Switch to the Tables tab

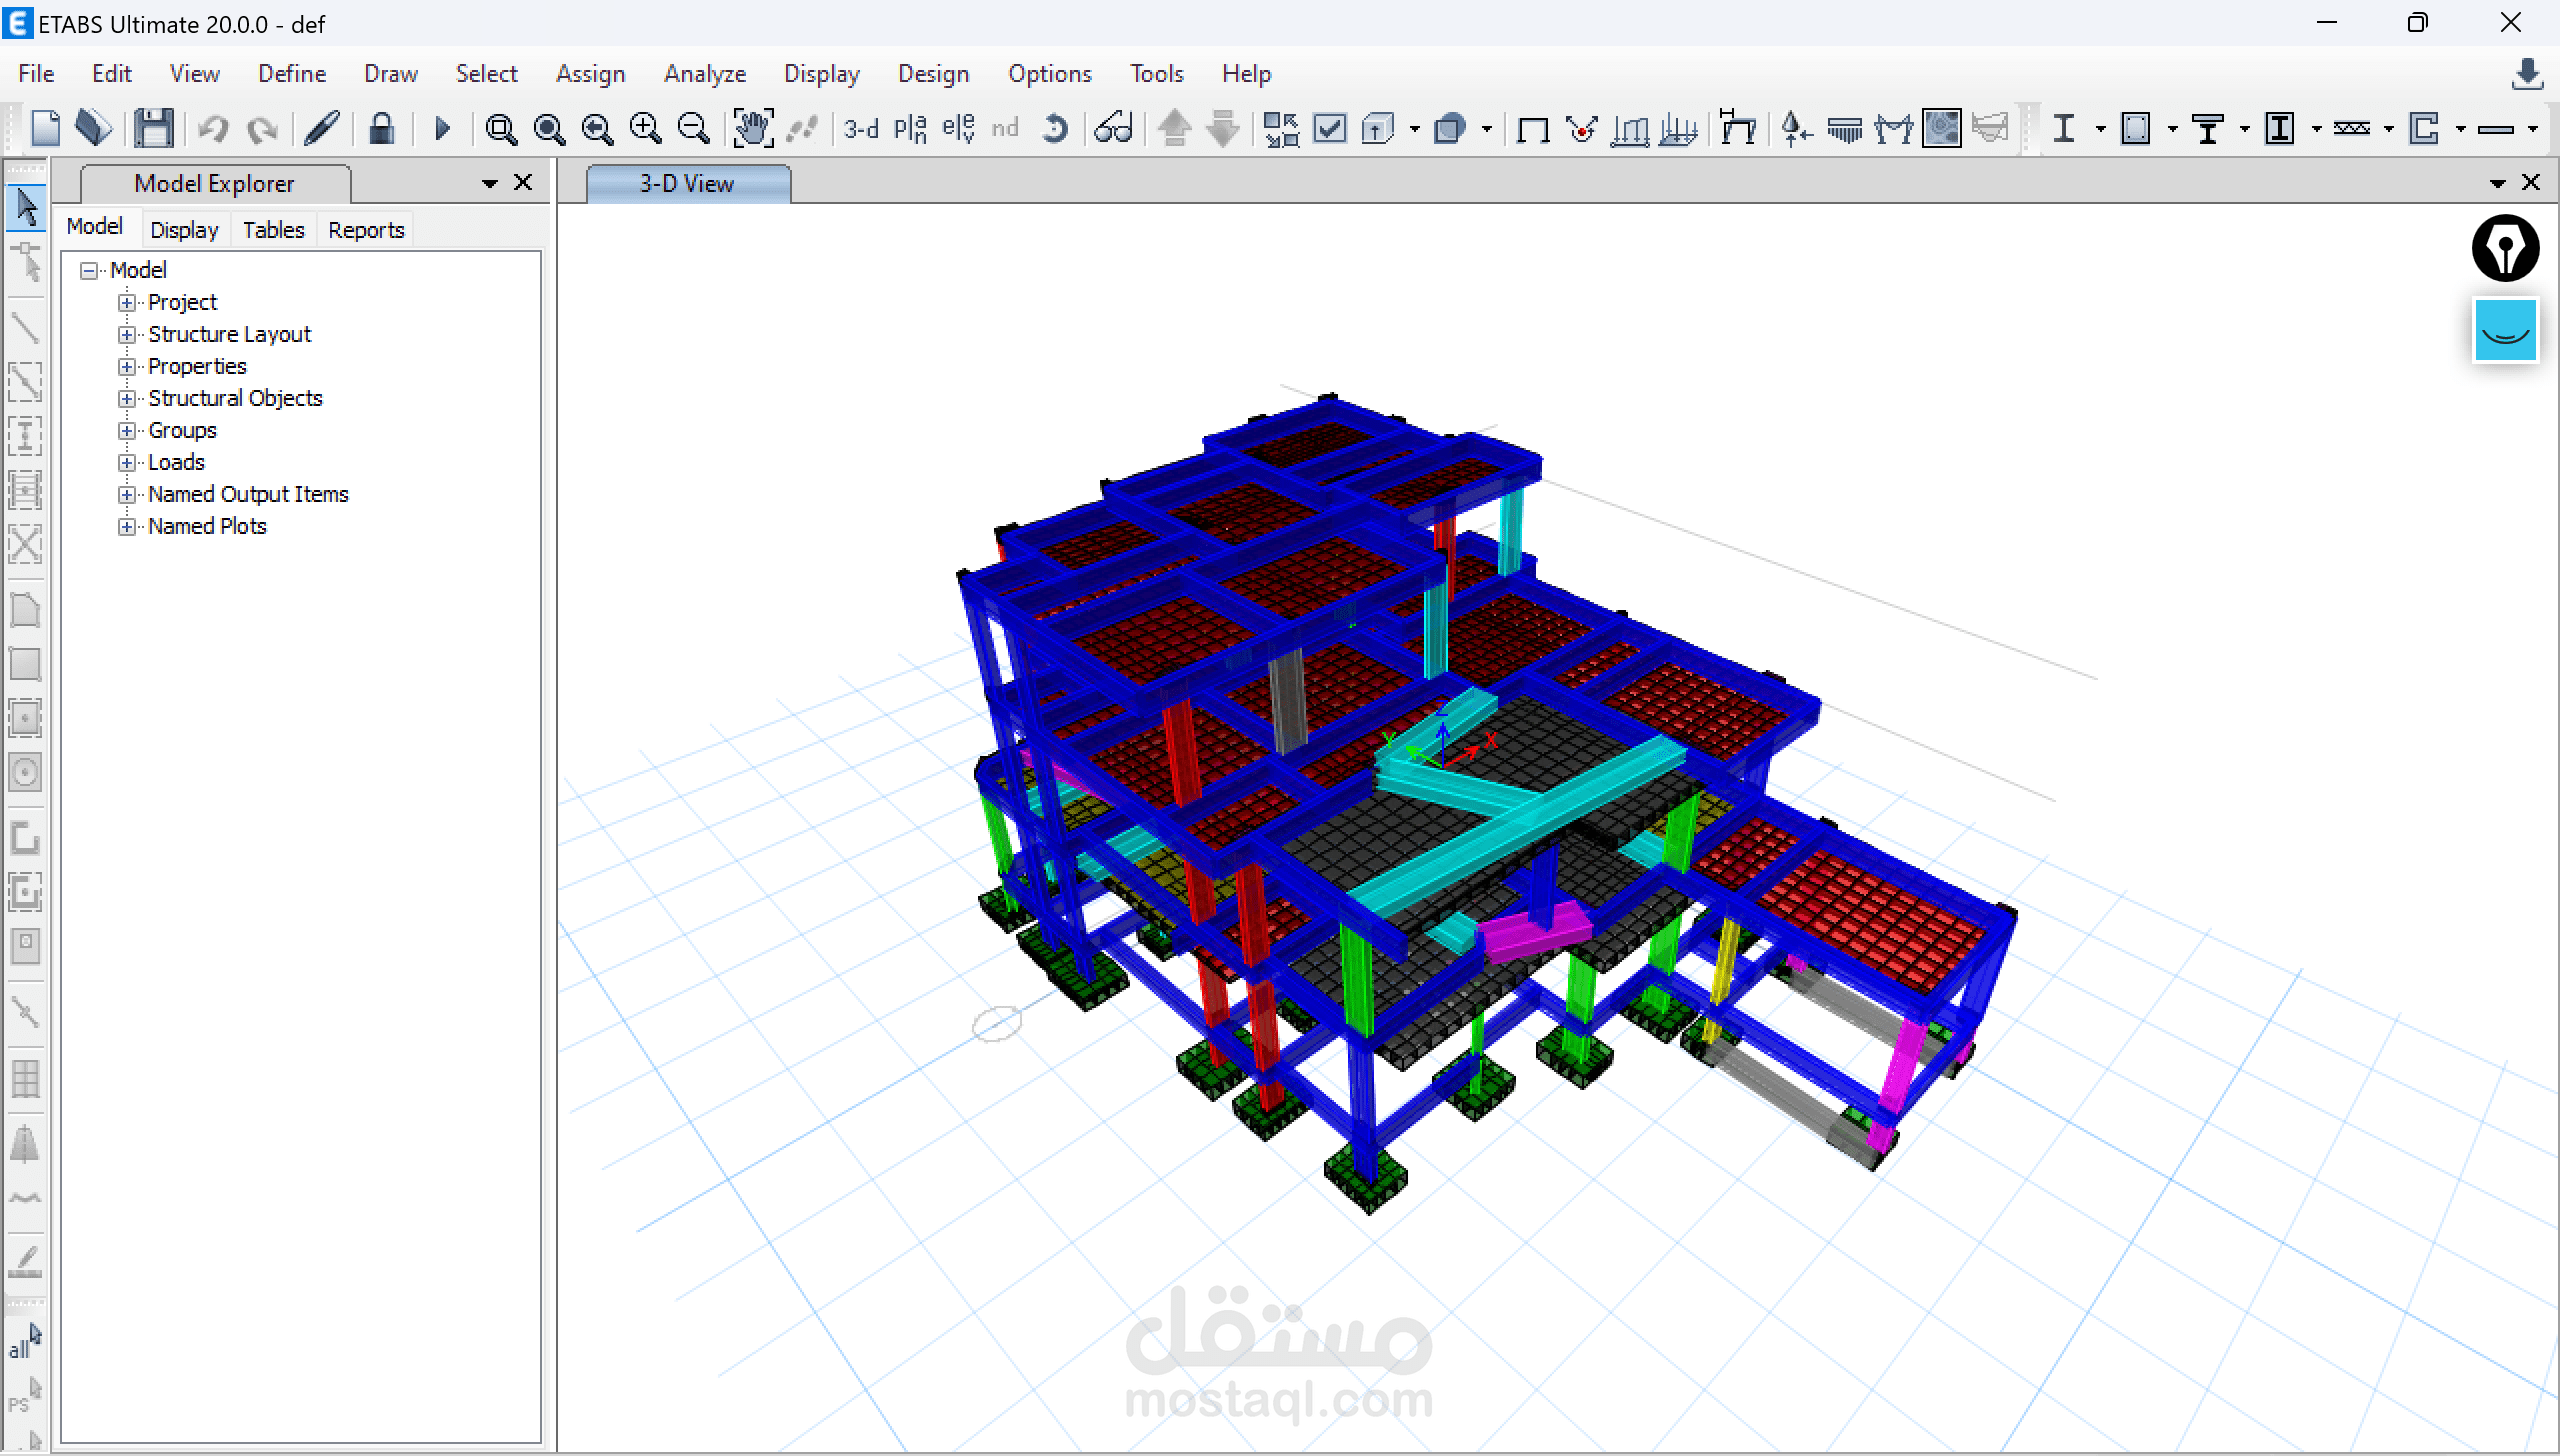coord(273,230)
